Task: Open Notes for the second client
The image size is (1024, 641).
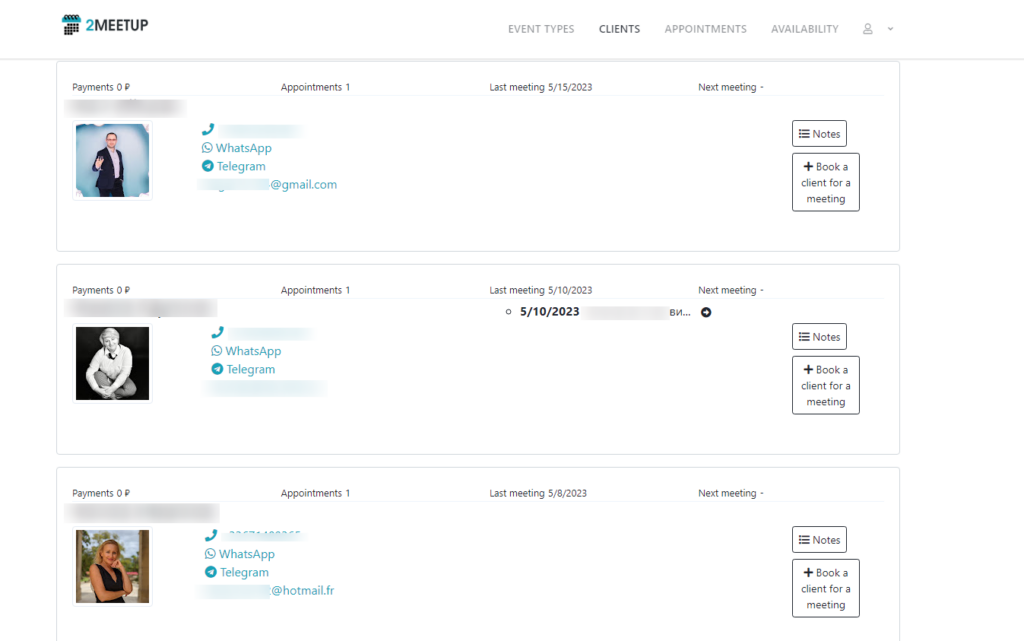Action: 819,336
